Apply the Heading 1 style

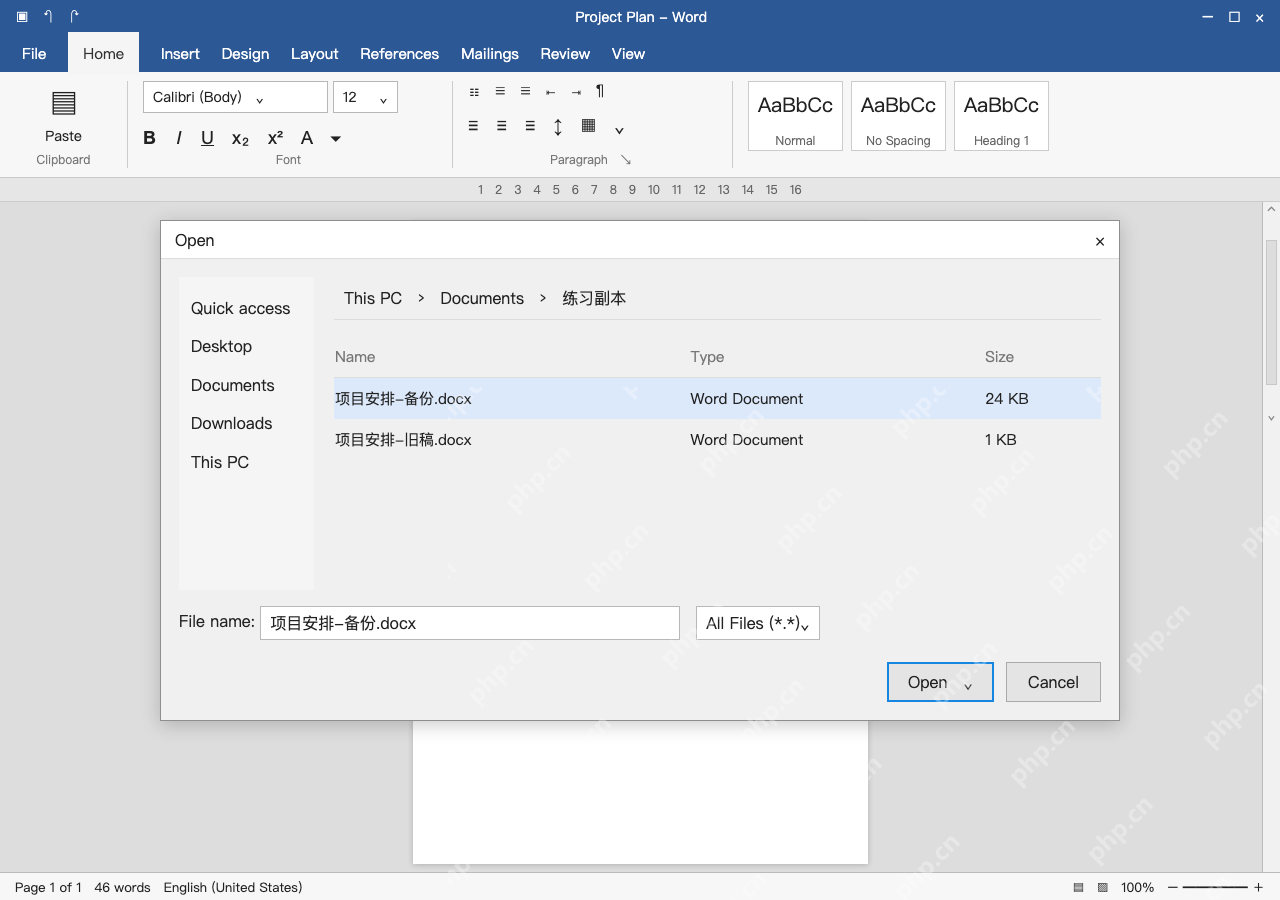pos(1001,116)
